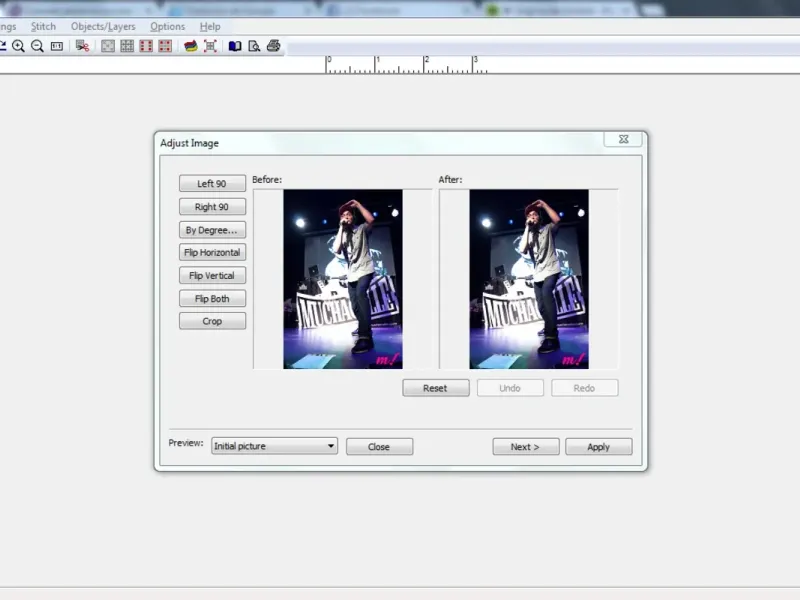This screenshot has width=800, height=600.
Task: Click the stacked color layers icon
Action: click(191, 46)
